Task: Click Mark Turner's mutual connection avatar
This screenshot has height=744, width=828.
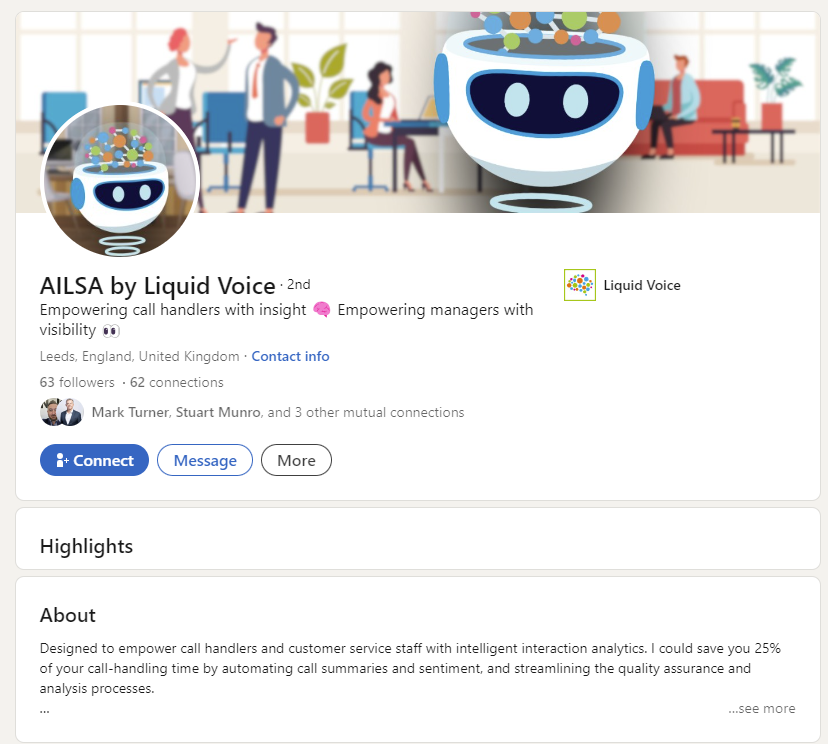Action: [x=51, y=412]
